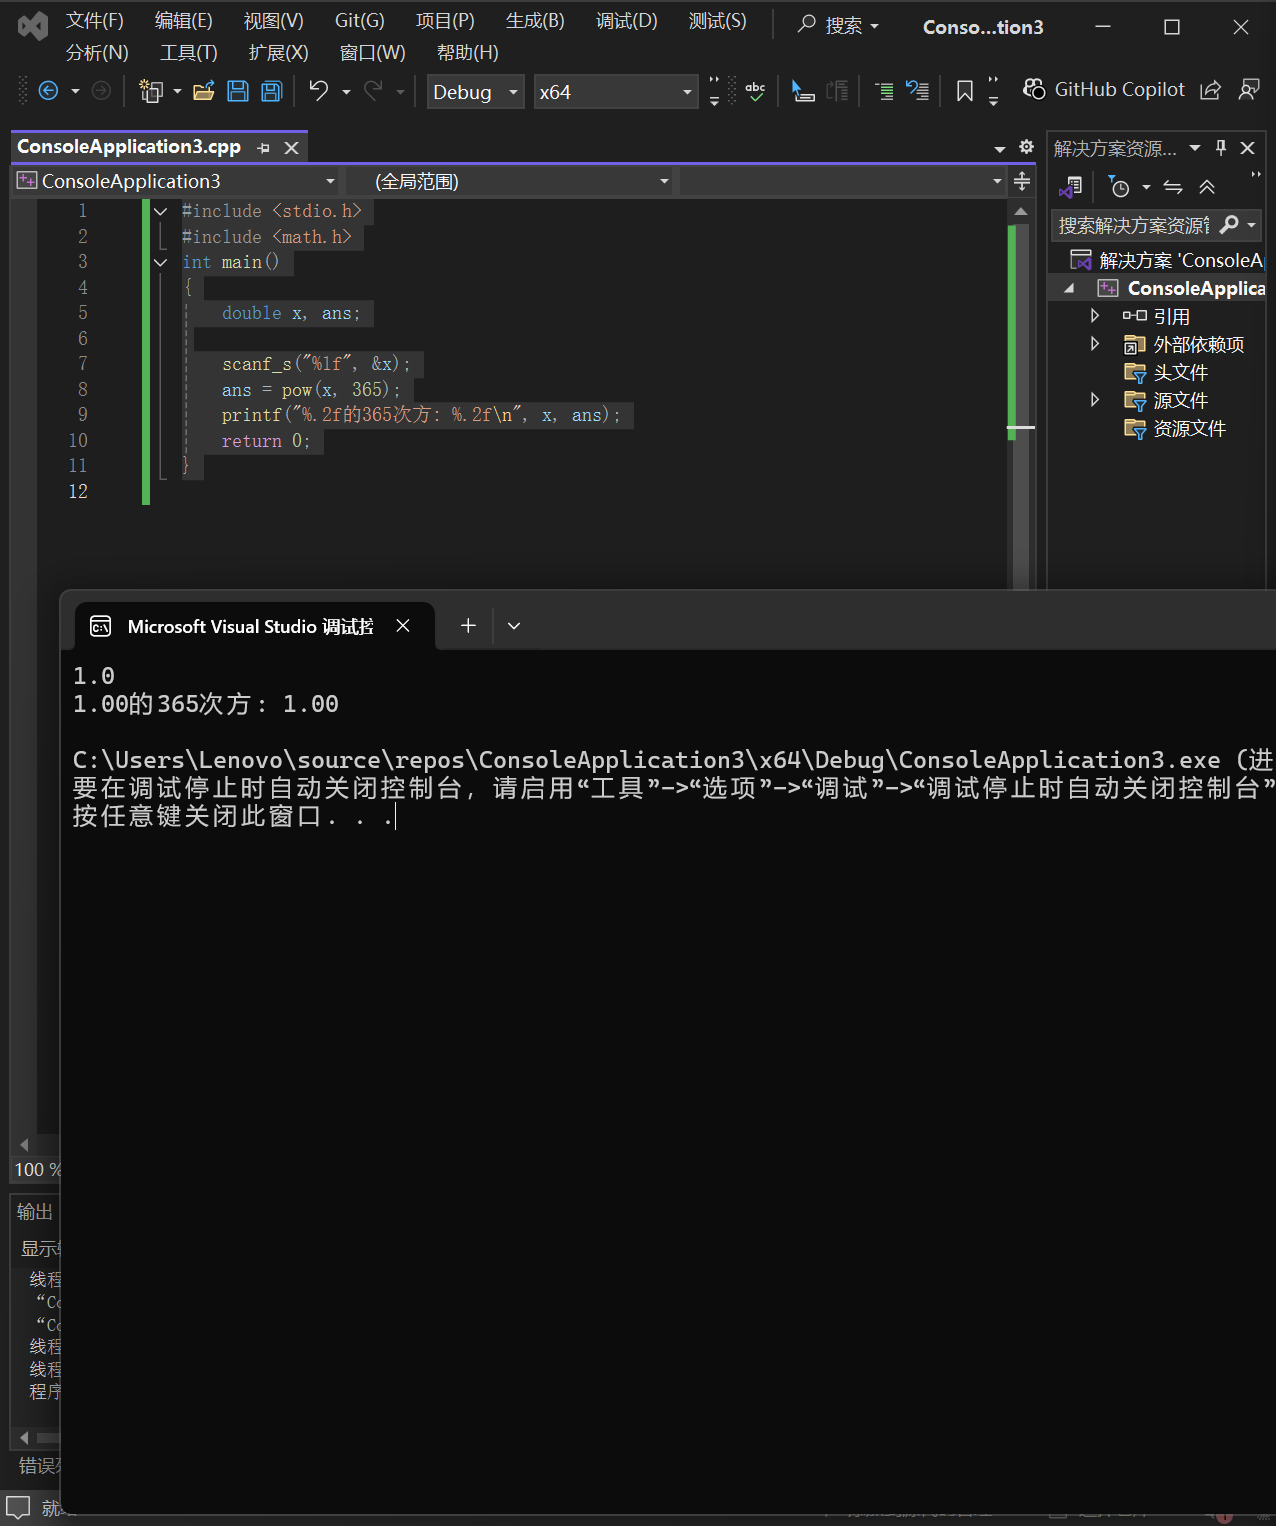Image resolution: width=1276 pixels, height=1526 pixels.
Task: Expand the 源文件 tree node
Action: [1095, 400]
